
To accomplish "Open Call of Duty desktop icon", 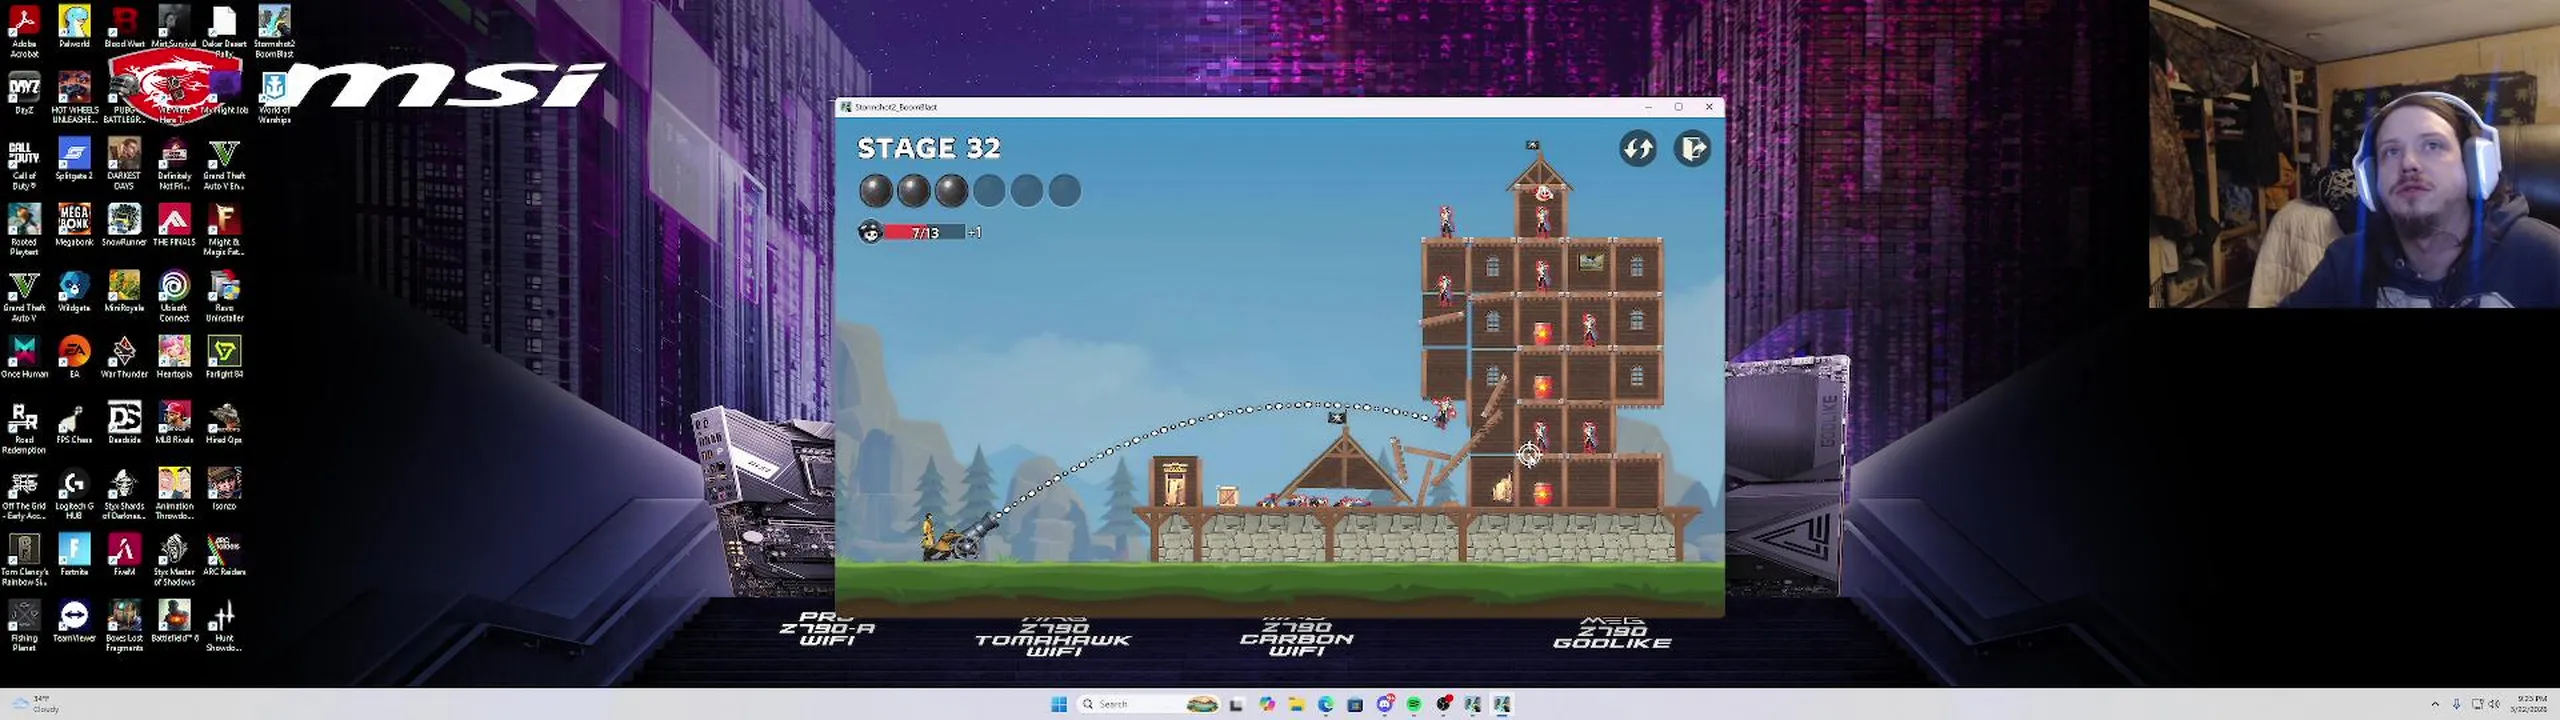I will 24,164.
